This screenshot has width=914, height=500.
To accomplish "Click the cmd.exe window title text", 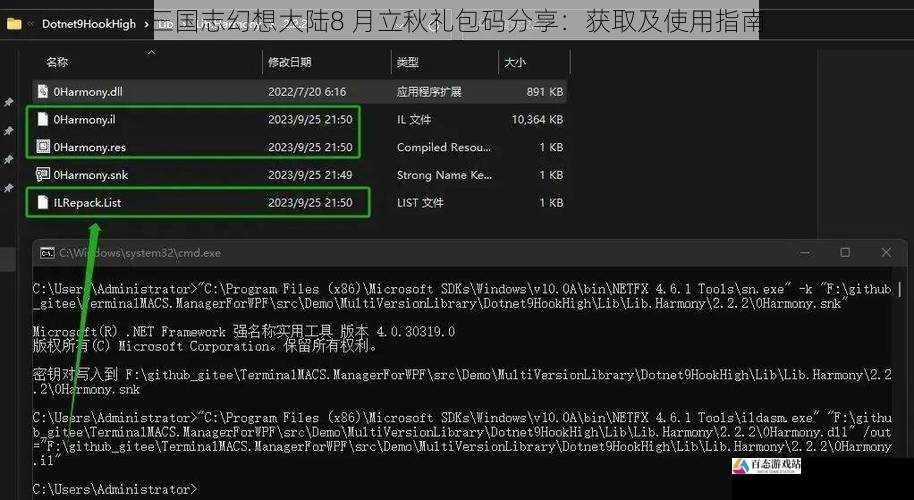I will click(140, 253).
